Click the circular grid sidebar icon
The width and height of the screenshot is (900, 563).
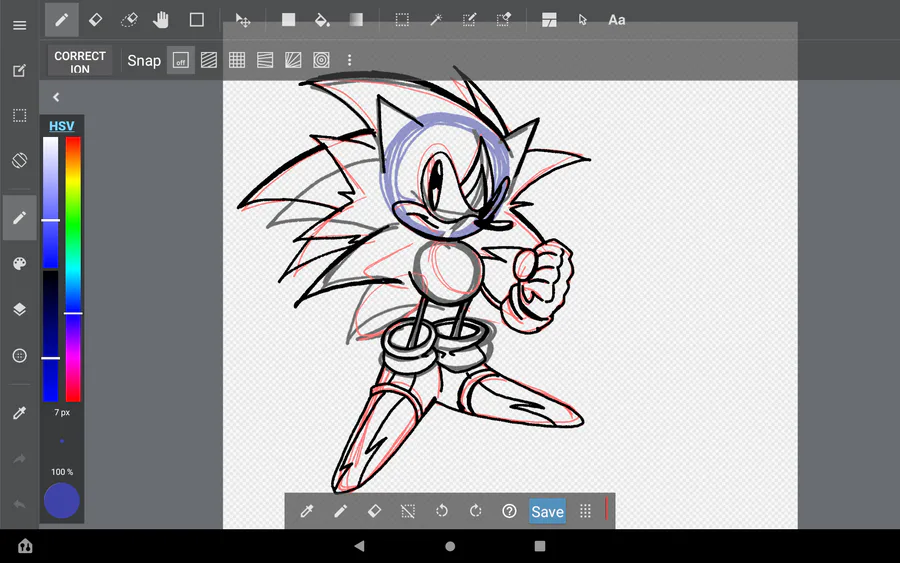20,356
